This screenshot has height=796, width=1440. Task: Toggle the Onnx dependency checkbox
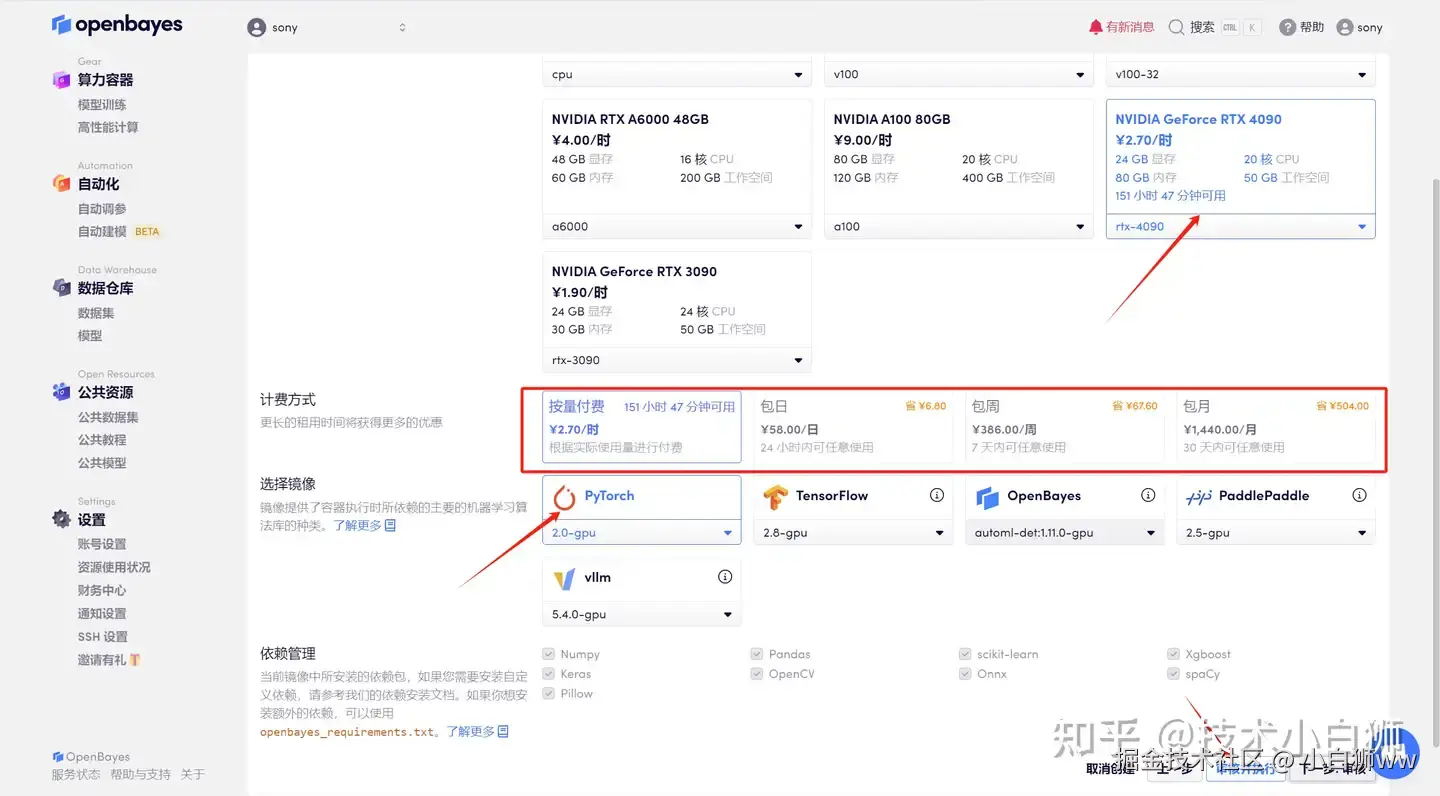965,674
